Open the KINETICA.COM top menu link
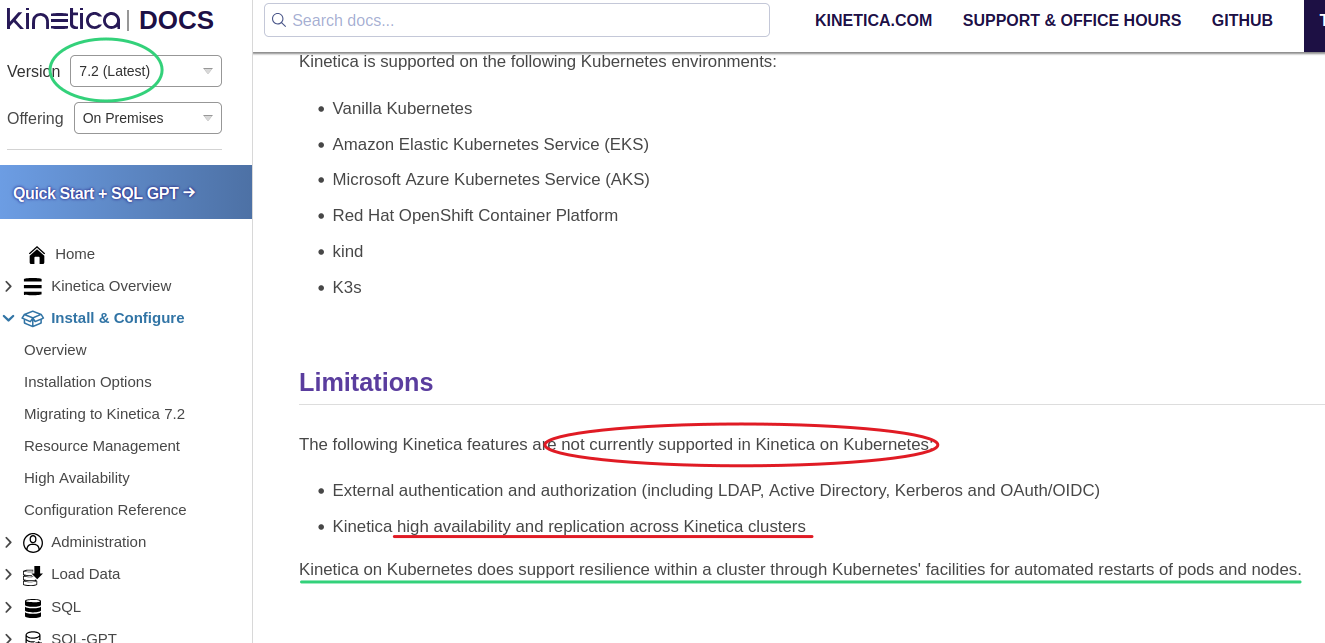This screenshot has width=1325, height=643. click(873, 20)
